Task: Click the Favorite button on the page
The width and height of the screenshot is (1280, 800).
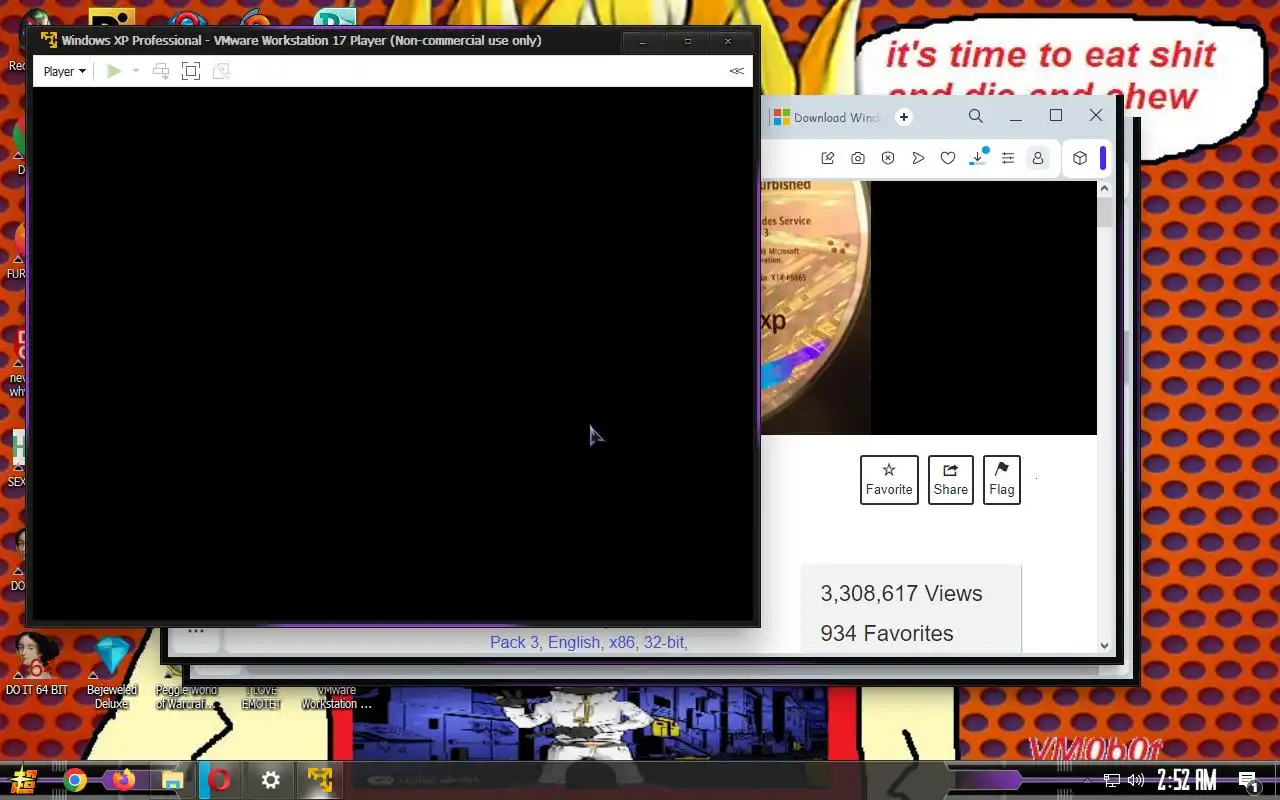Action: 889,480
